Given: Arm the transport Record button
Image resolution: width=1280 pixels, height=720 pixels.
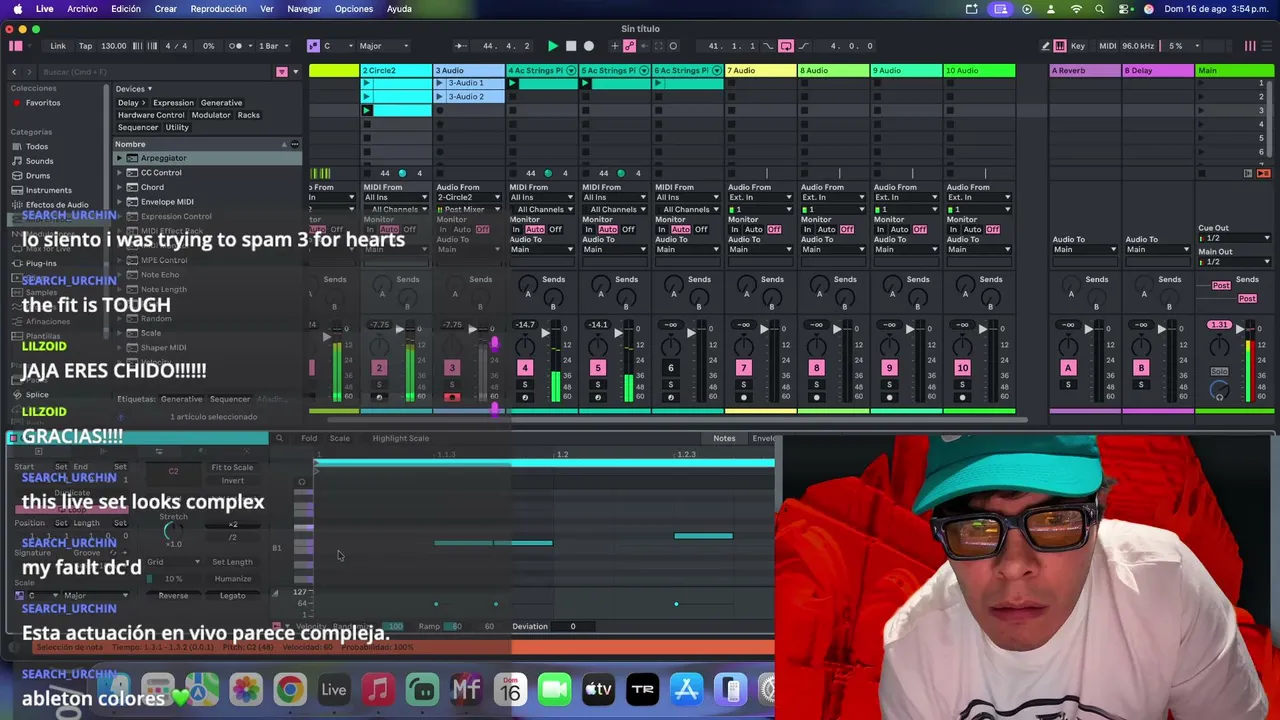Looking at the screenshot, I should coord(588,46).
